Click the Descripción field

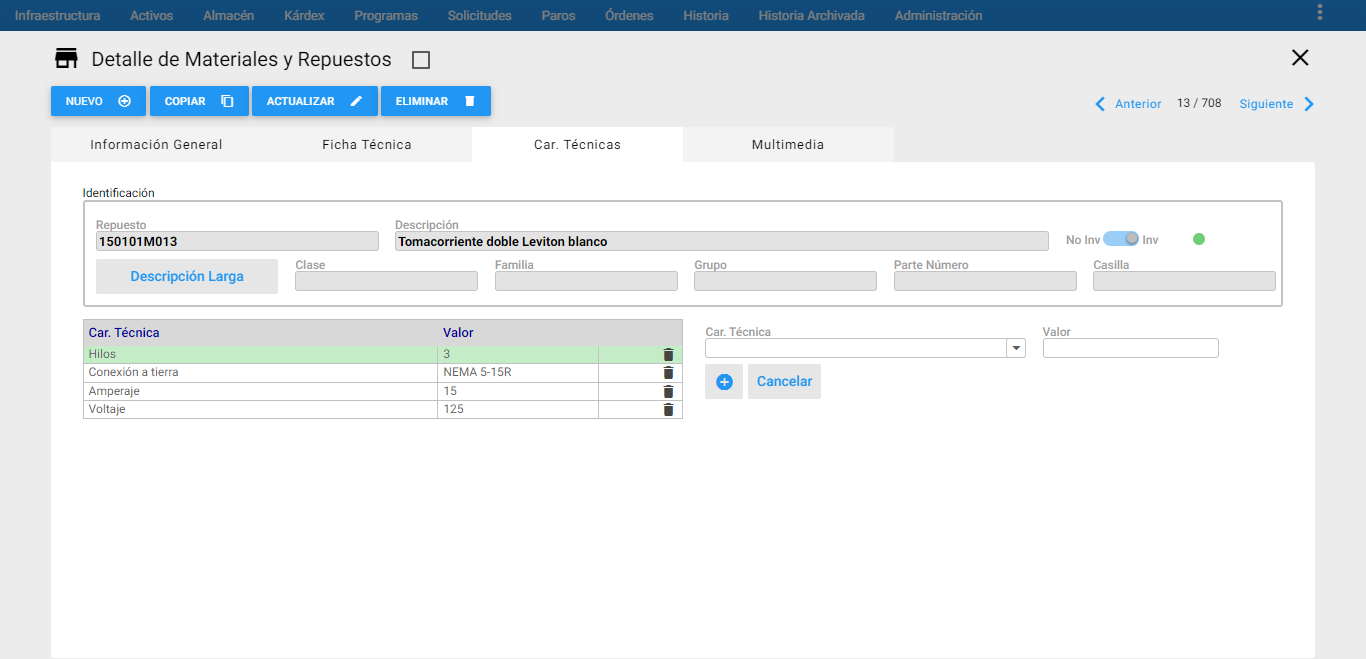click(x=722, y=241)
